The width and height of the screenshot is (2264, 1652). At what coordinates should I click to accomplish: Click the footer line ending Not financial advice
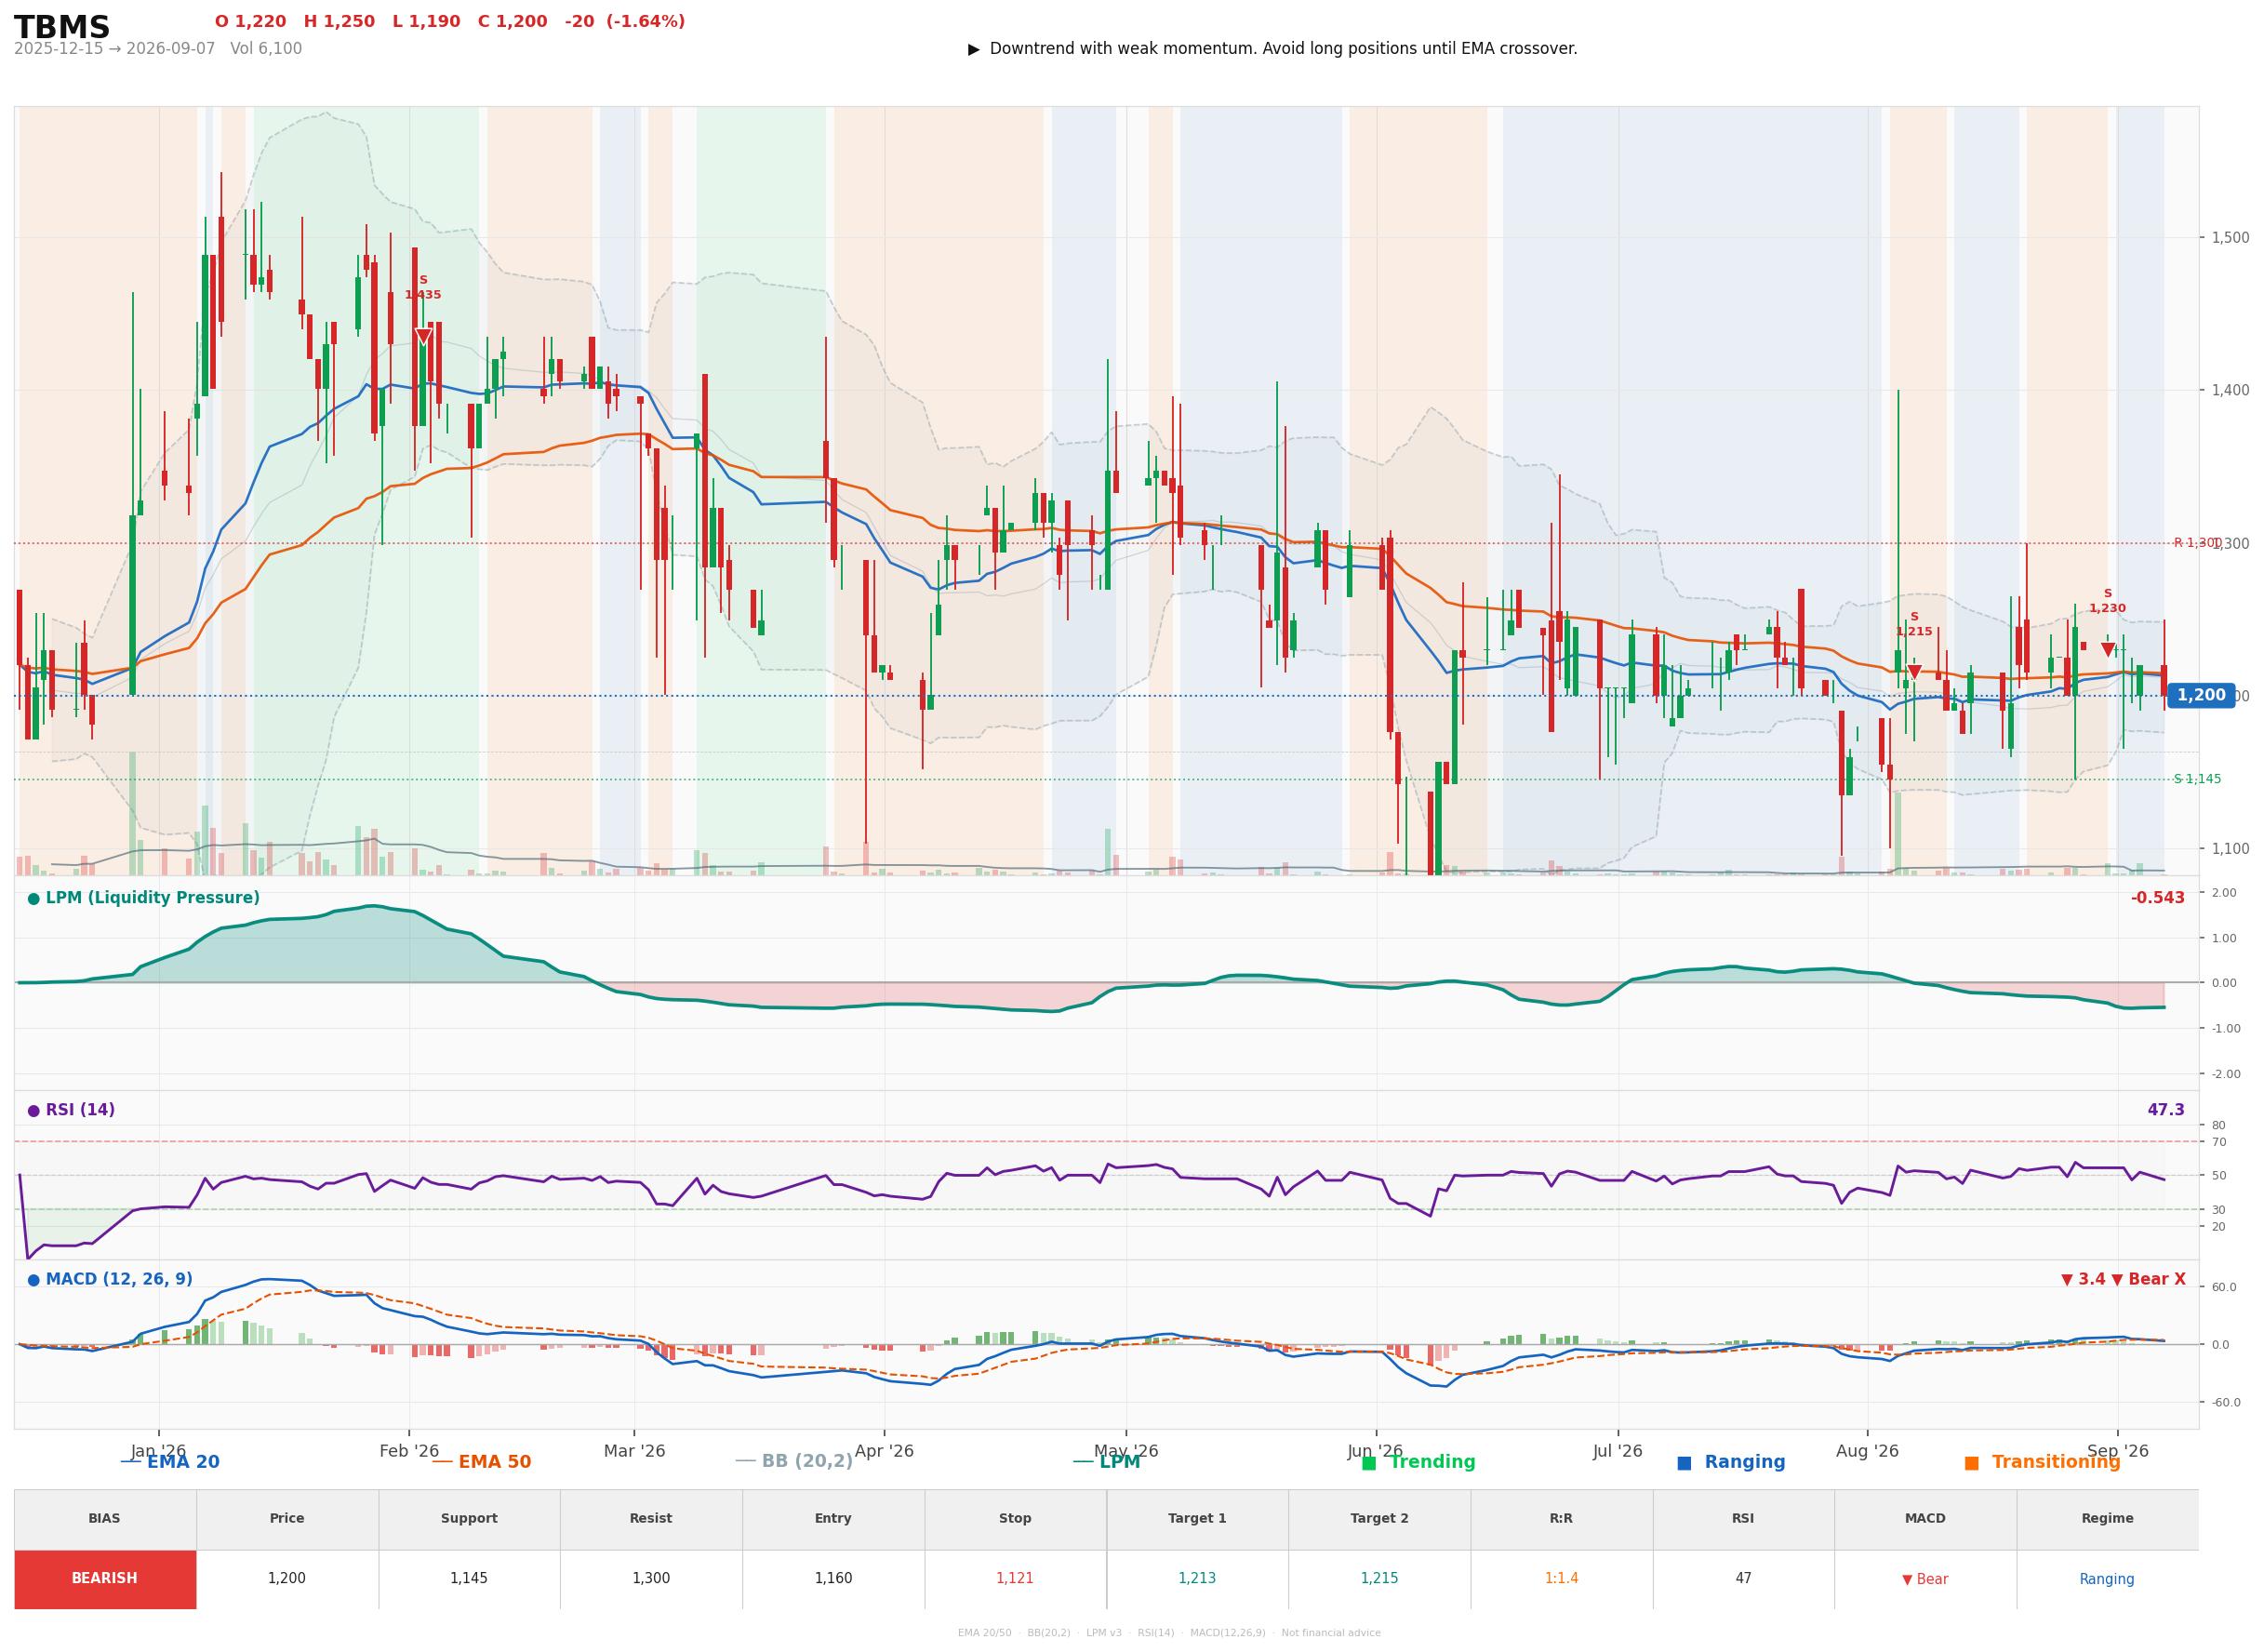(x=1169, y=1633)
